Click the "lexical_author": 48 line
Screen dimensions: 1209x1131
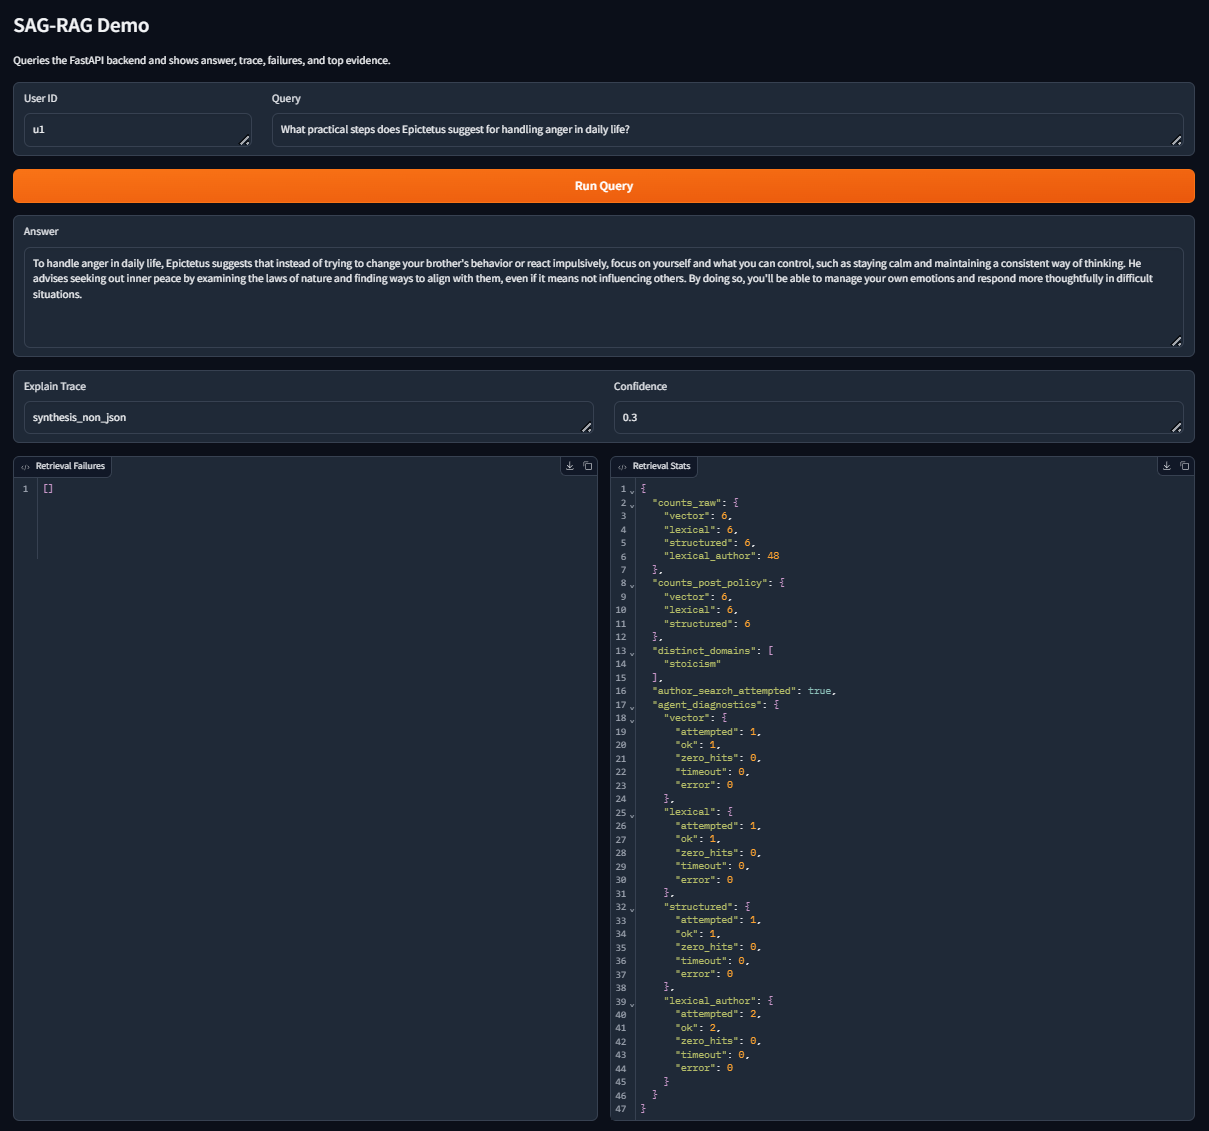pyautogui.click(x=721, y=556)
